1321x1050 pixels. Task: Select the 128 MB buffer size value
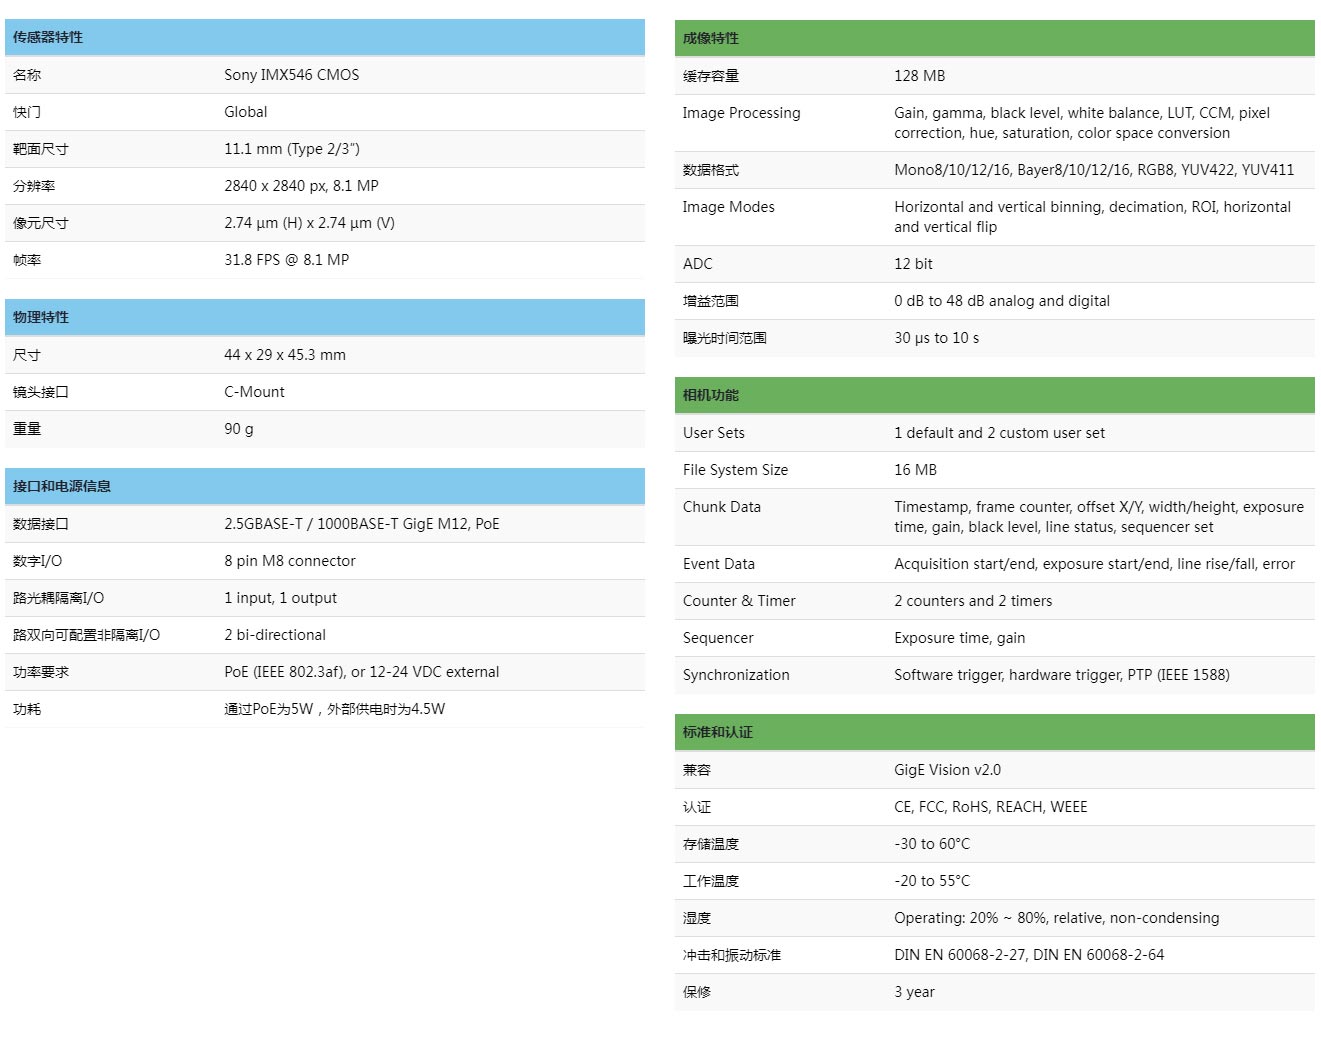click(919, 76)
